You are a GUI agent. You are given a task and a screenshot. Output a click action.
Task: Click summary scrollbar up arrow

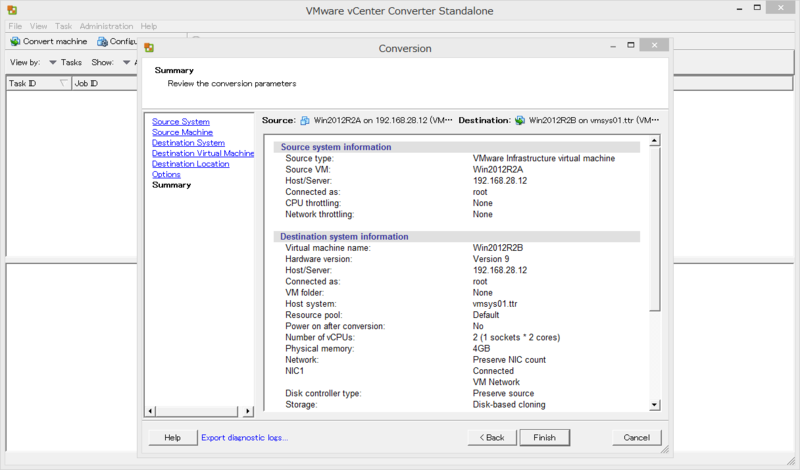(x=655, y=140)
